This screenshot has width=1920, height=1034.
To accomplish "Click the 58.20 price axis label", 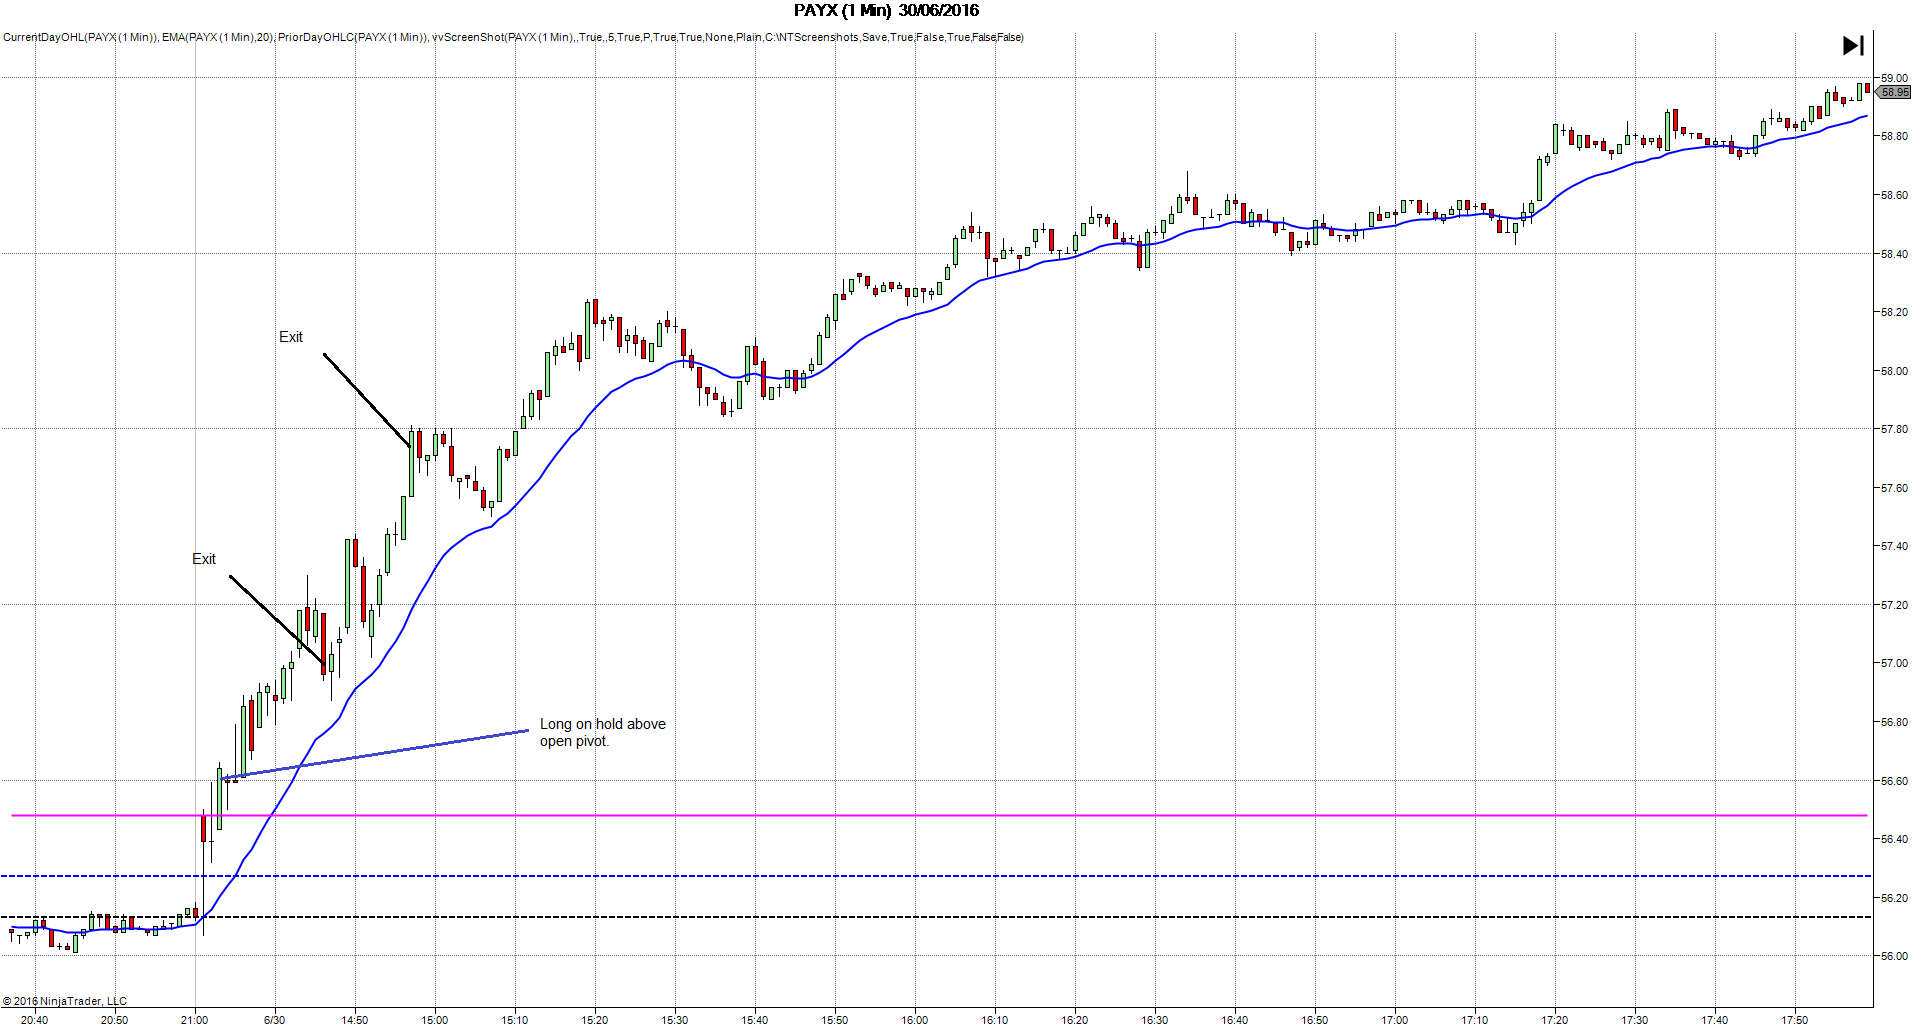I will click(x=1894, y=312).
